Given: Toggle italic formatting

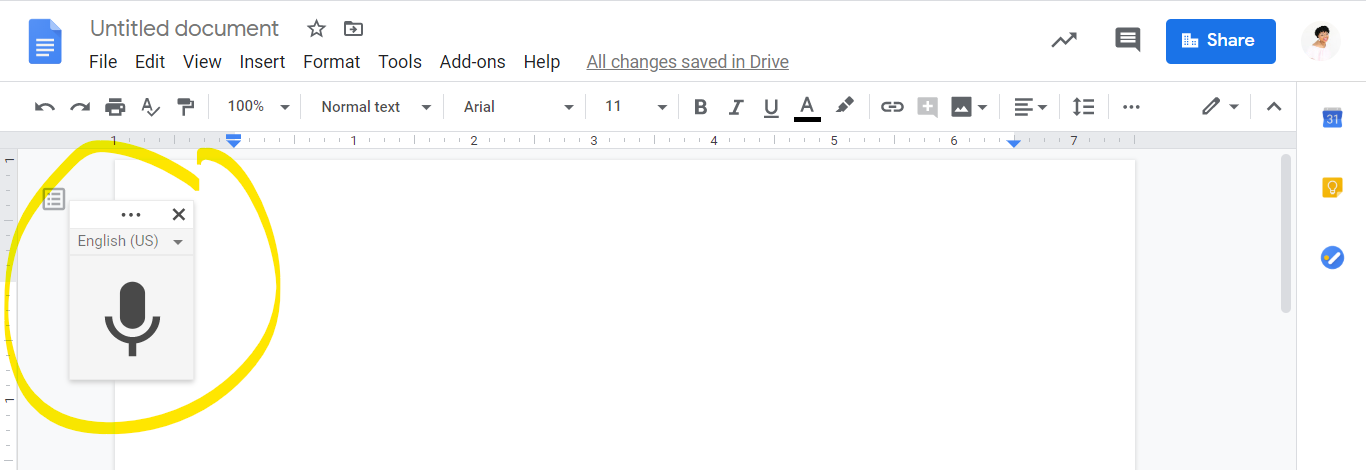Looking at the screenshot, I should pos(736,107).
